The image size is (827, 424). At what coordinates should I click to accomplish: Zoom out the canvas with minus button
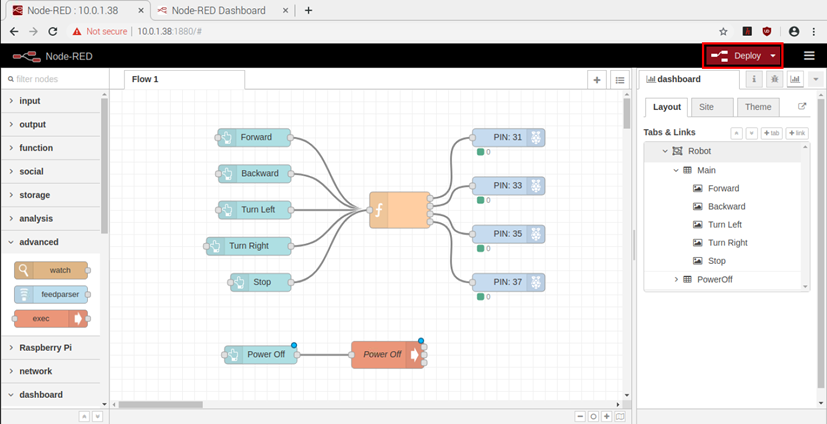coord(580,417)
